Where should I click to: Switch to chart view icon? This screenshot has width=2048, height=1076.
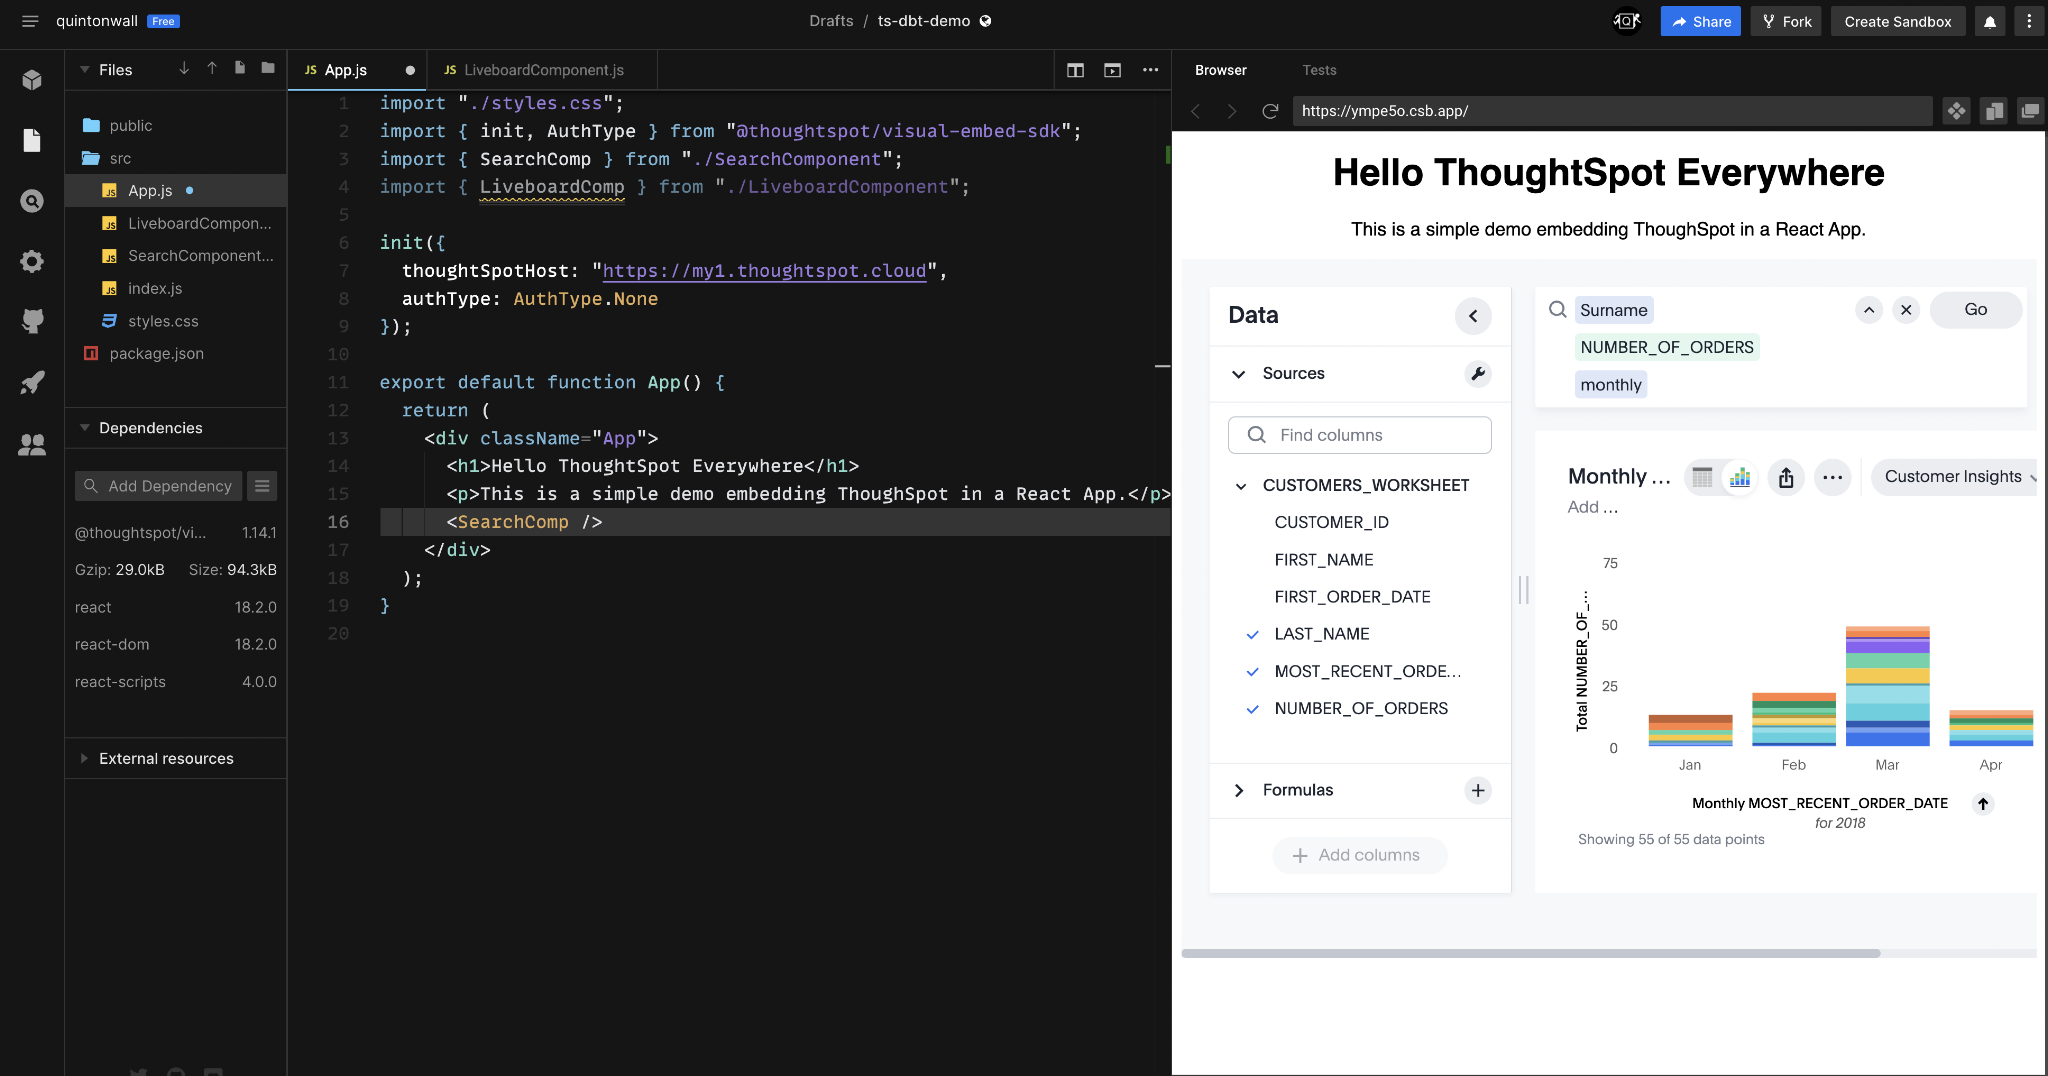click(1740, 477)
